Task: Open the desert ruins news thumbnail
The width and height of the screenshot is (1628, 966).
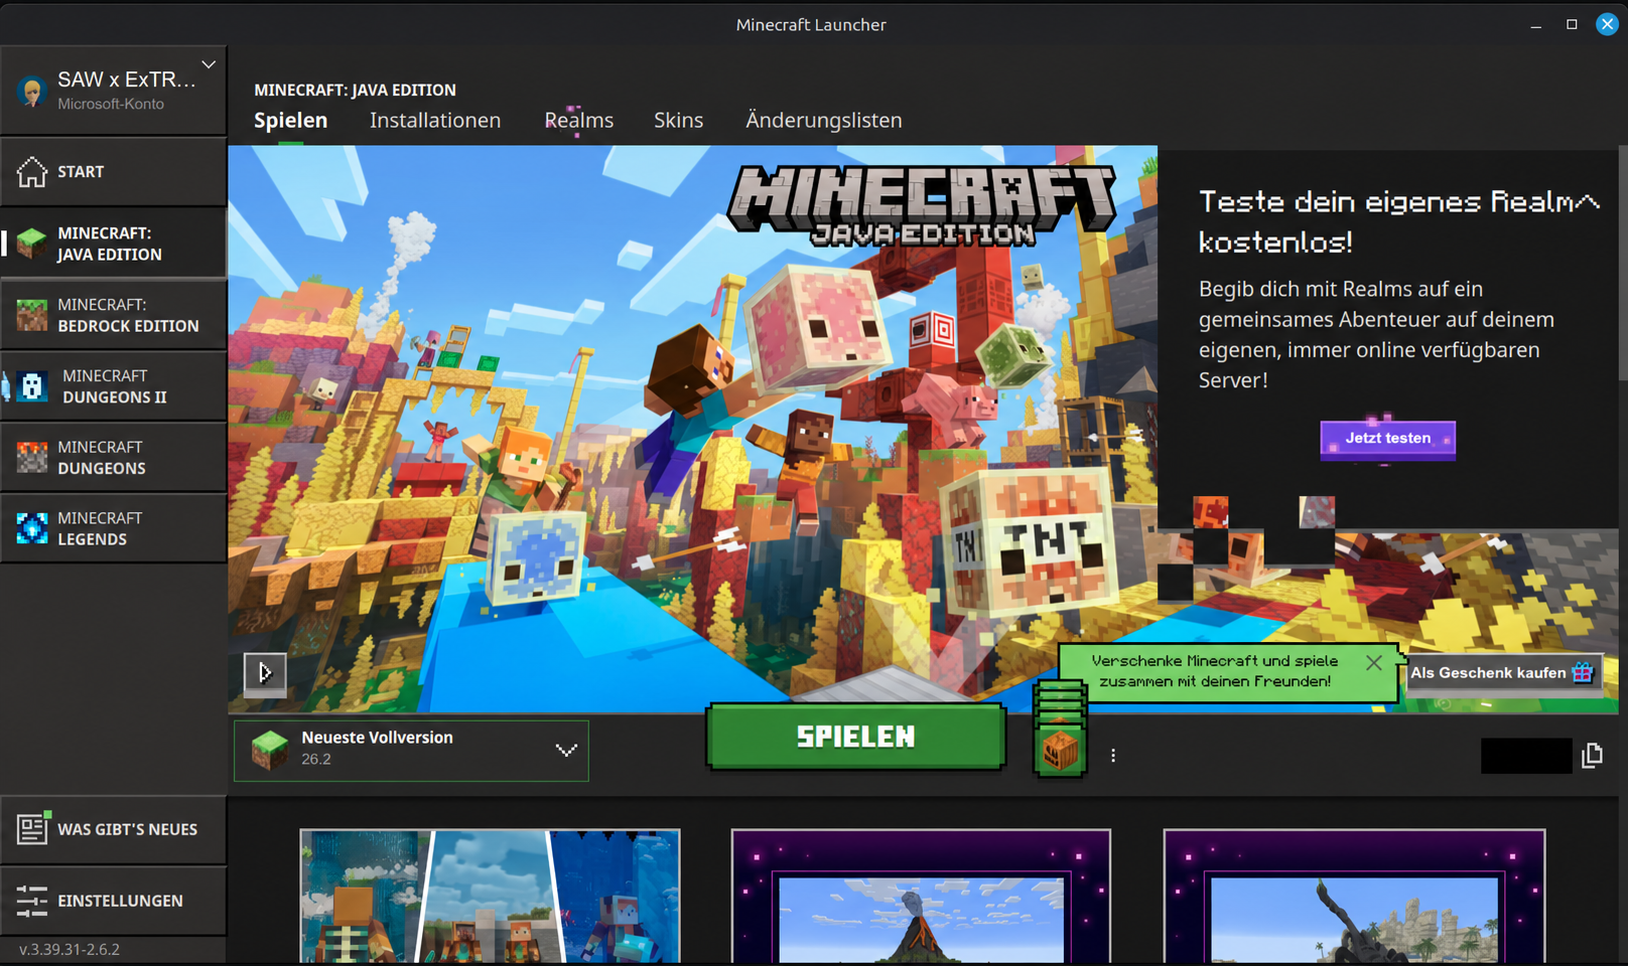Action: coord(1354,895)
